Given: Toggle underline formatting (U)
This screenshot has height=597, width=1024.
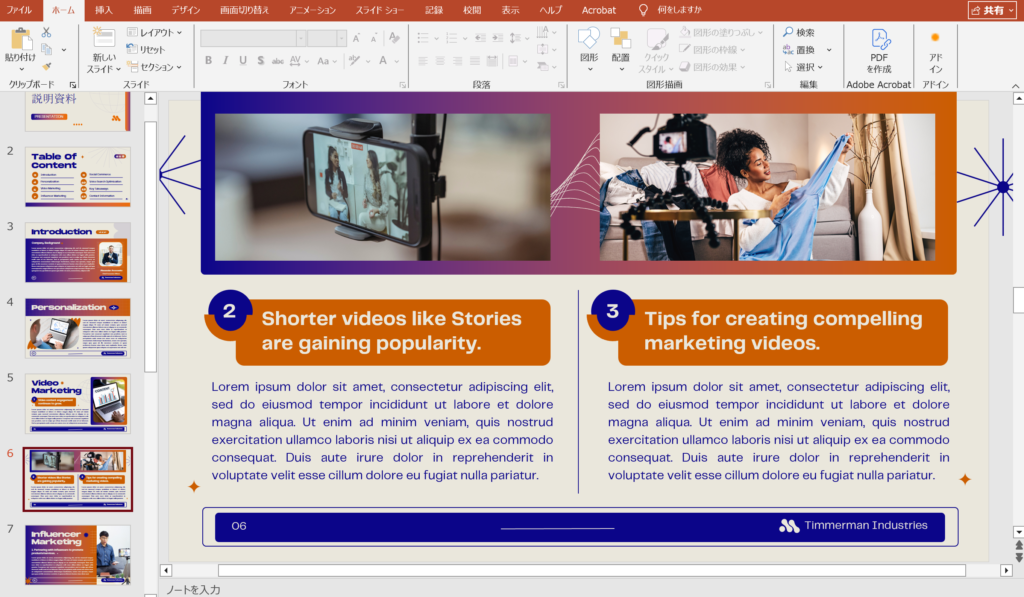Looking at the screenshot, I should pos(243,61).
